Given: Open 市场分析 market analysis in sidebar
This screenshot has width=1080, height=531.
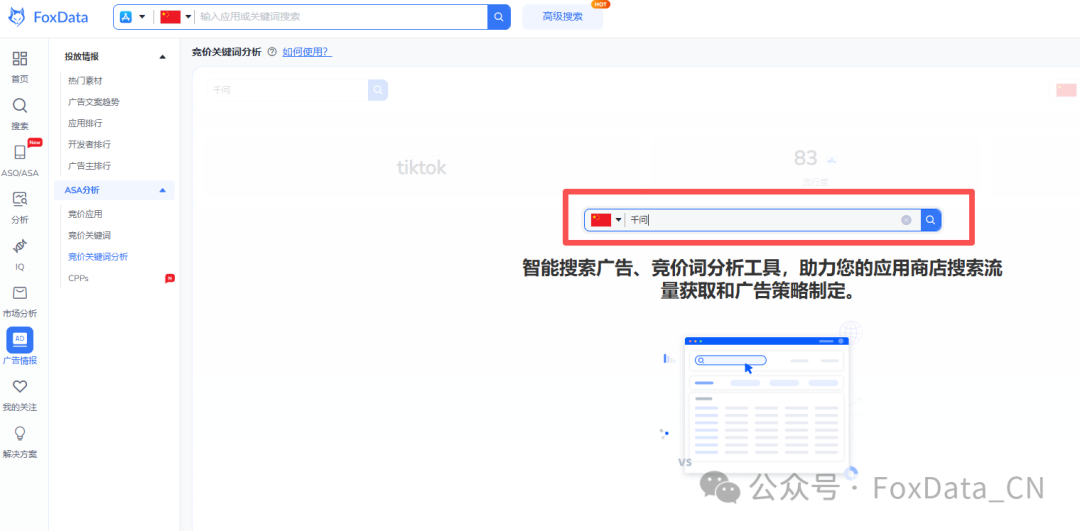Looking at the screenshot, I should click(20, 302).
